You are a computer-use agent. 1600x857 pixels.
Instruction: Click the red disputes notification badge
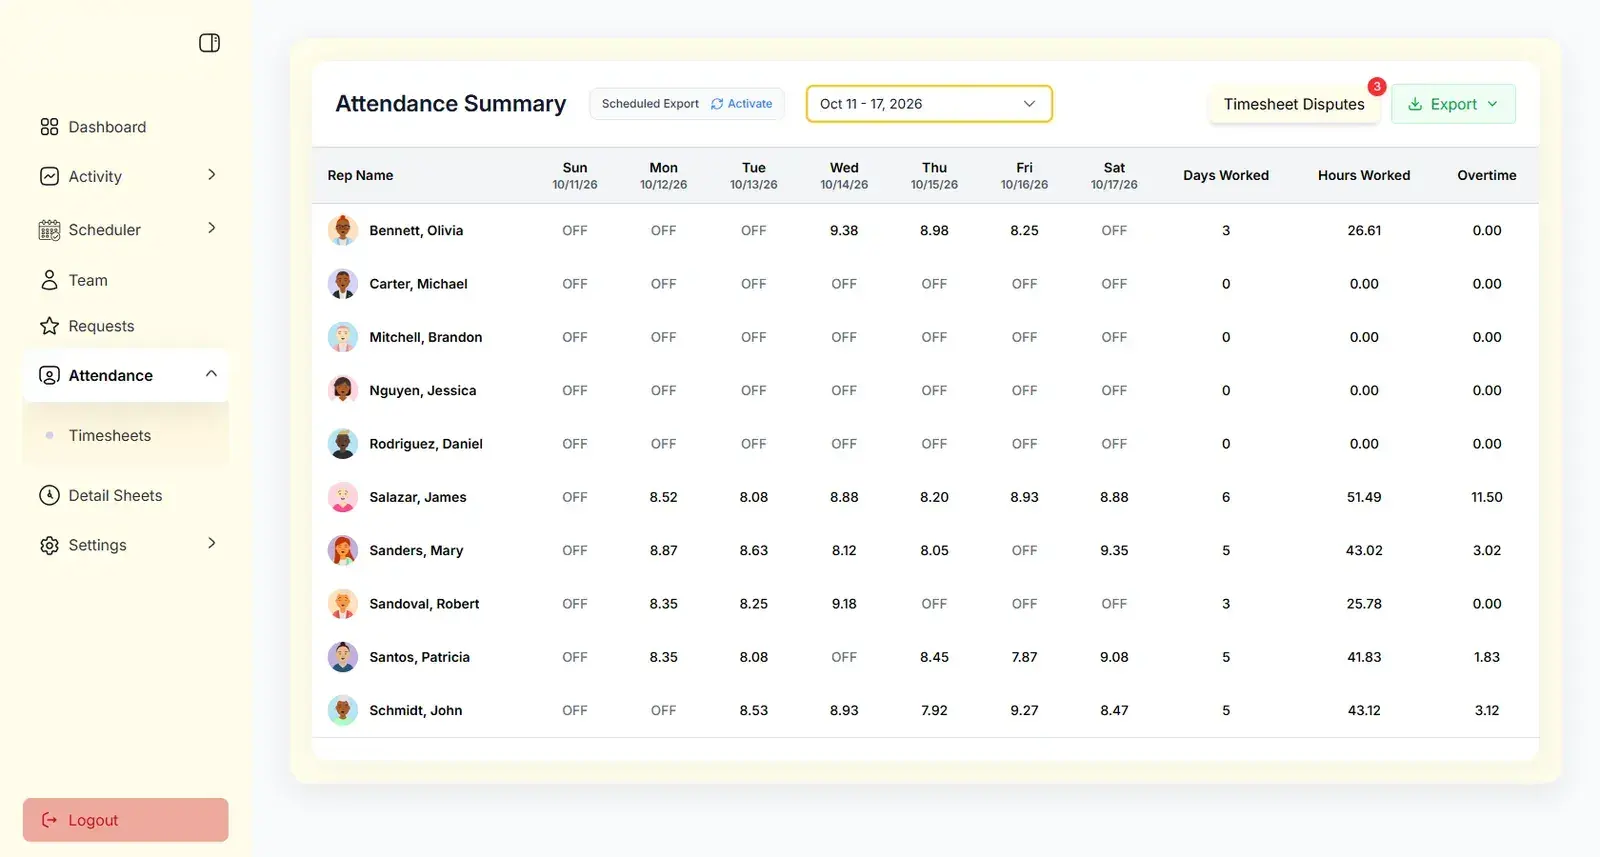(x=1377, y=87)
